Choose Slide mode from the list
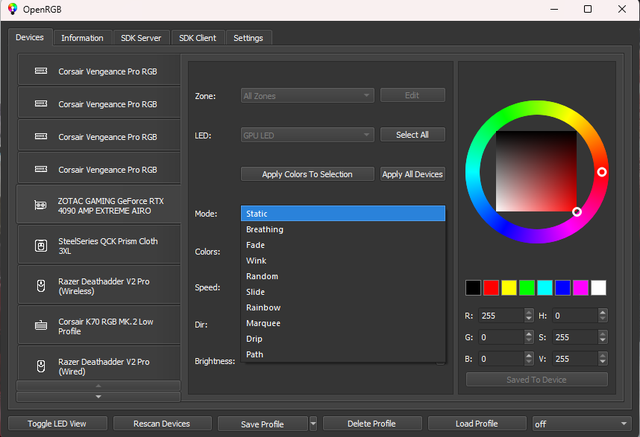This screenshot has width=640, height=437. coord(343,292)
